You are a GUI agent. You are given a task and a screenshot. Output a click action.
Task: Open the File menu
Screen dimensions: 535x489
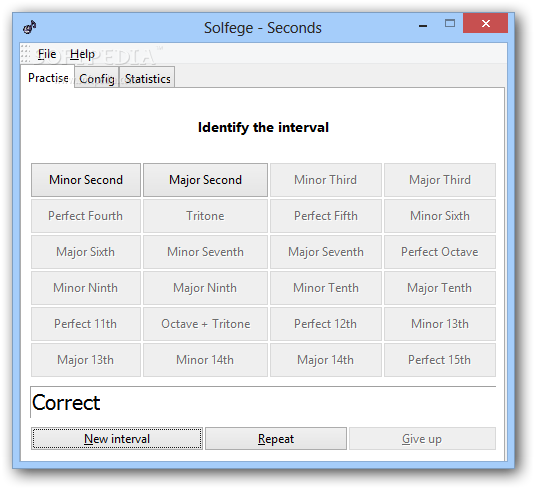tap(47, 54)
